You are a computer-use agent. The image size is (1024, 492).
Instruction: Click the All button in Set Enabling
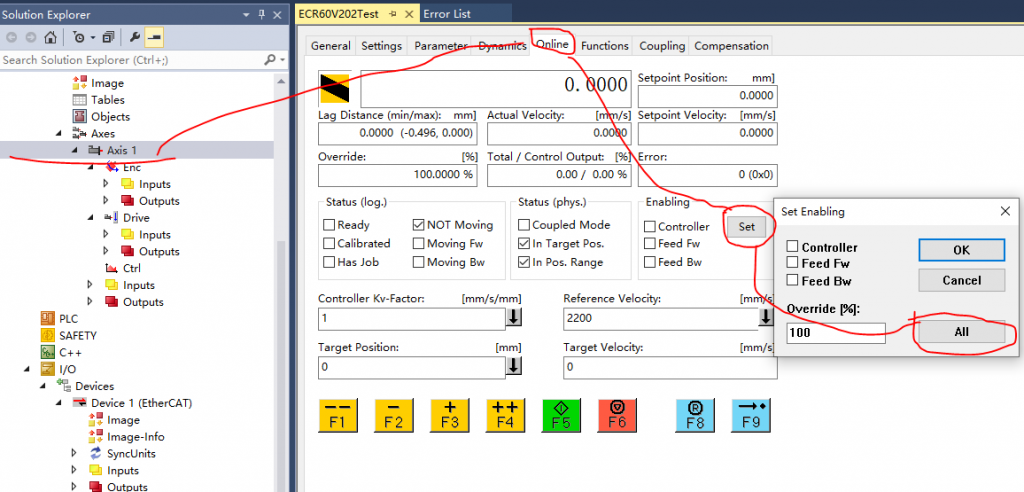(x=961, y=332)
